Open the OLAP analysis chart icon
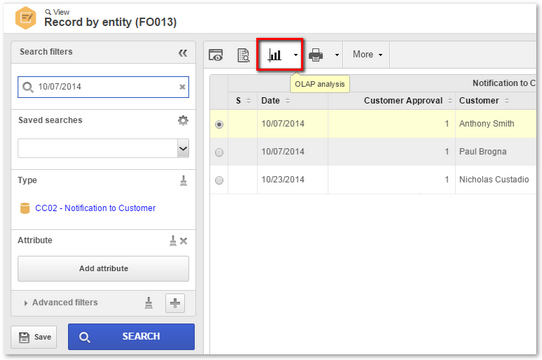The width and height of the screenshot is (542, 360). pyautogui.click(x=275, y=55)
